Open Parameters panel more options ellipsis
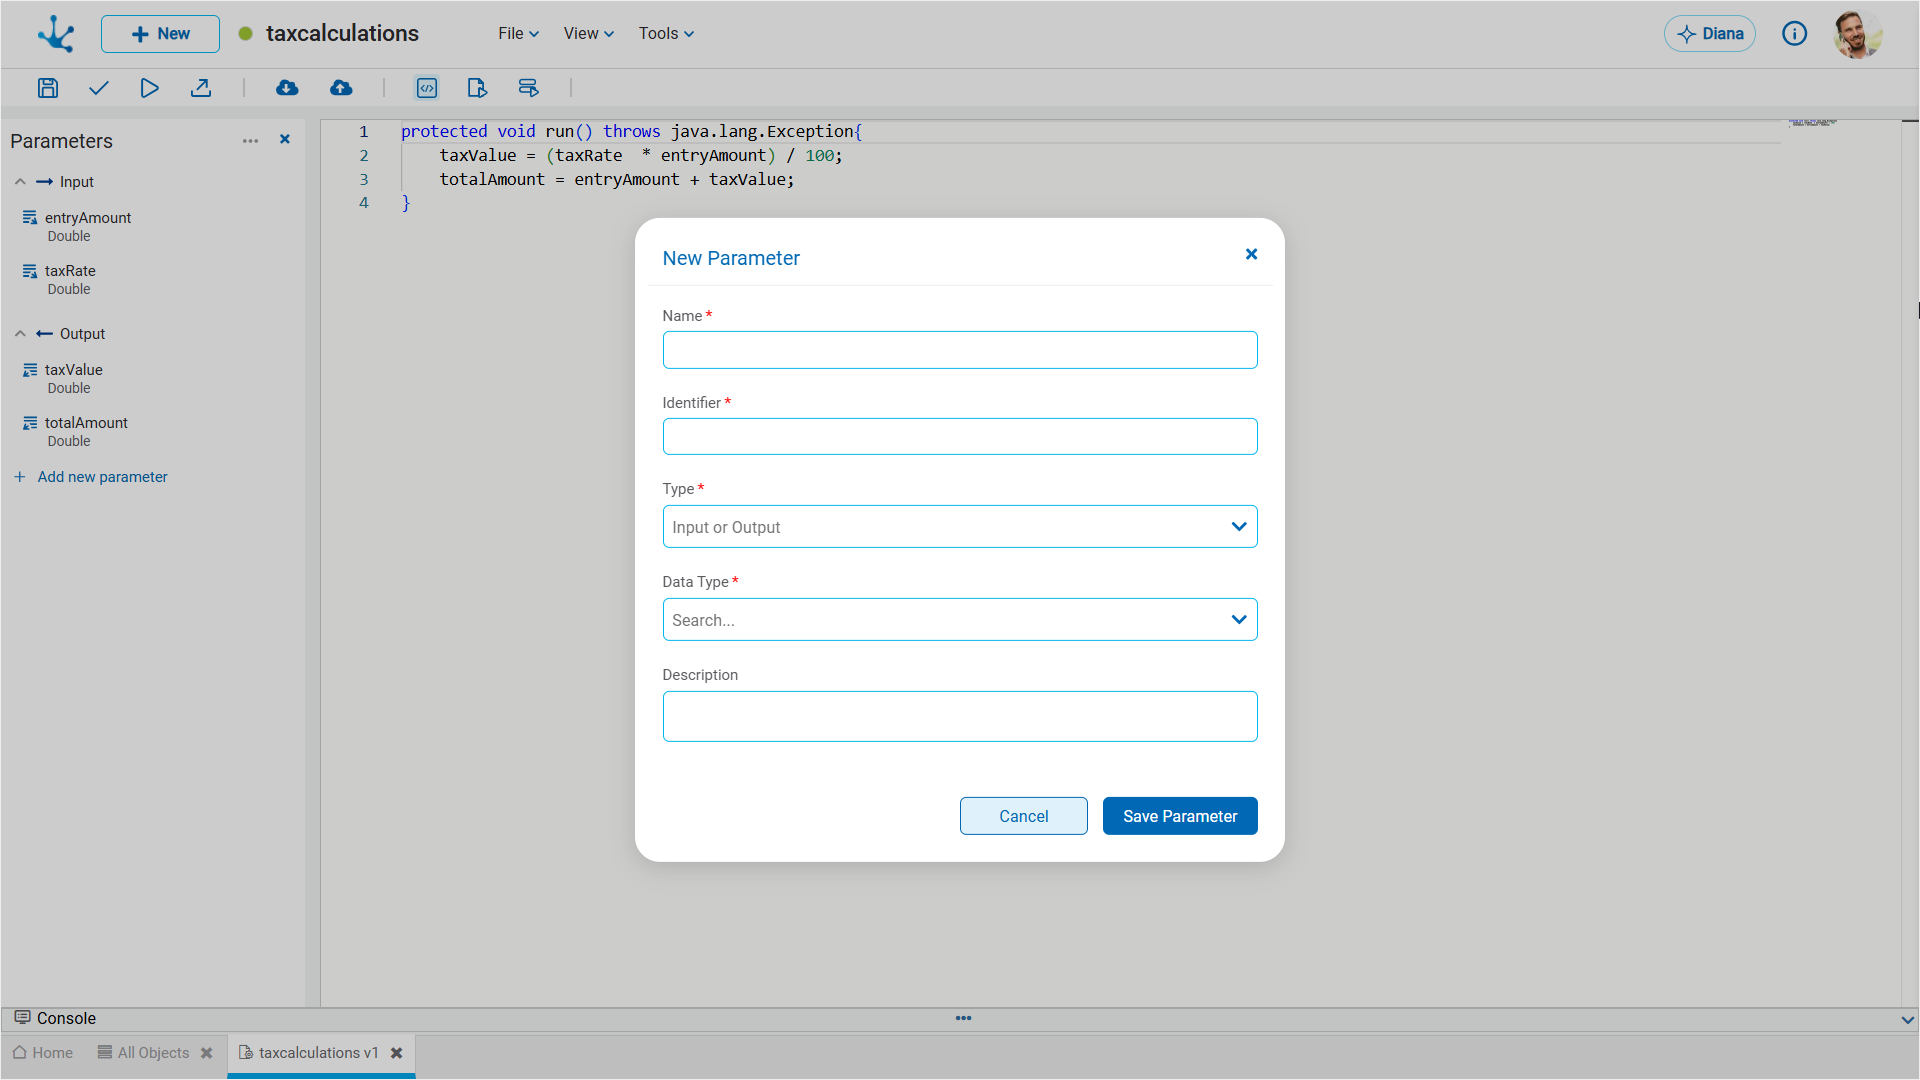The width and height of the screenshot is (1920, 1080). pos(250,141)
